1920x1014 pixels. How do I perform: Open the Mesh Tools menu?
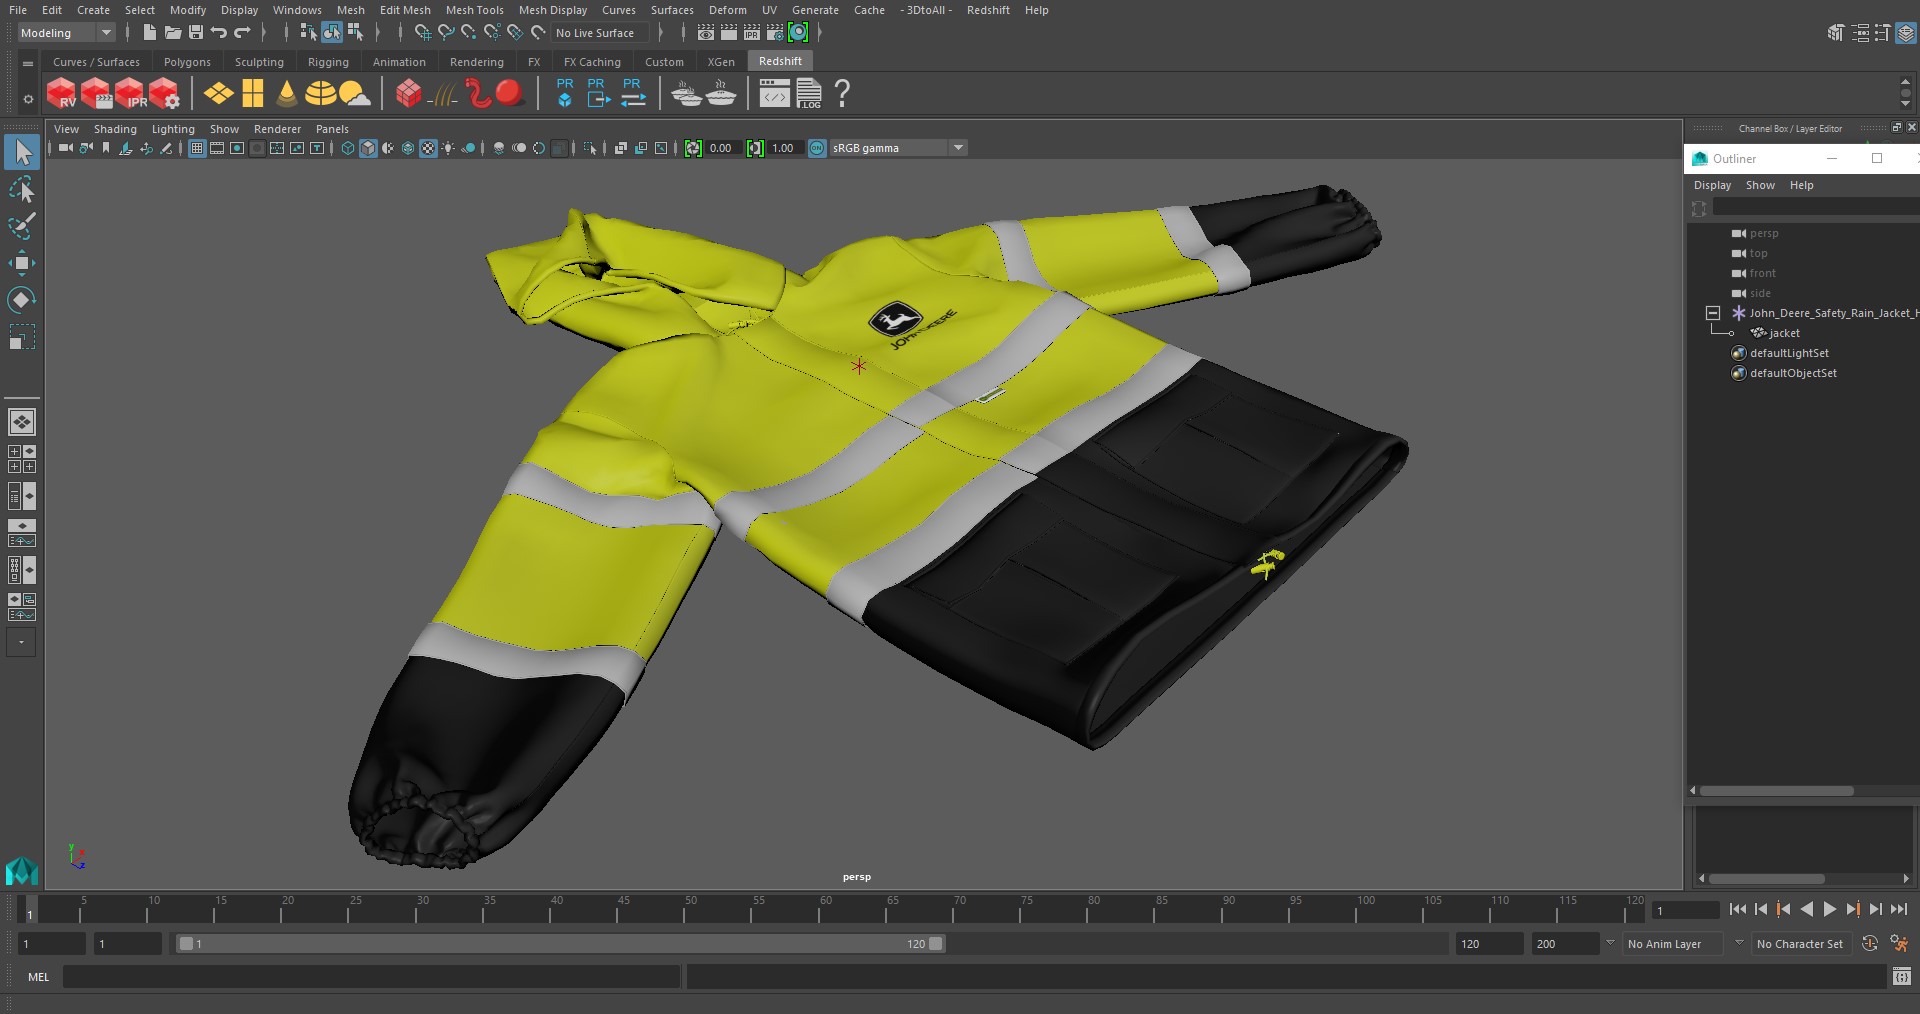pos(474,10)
